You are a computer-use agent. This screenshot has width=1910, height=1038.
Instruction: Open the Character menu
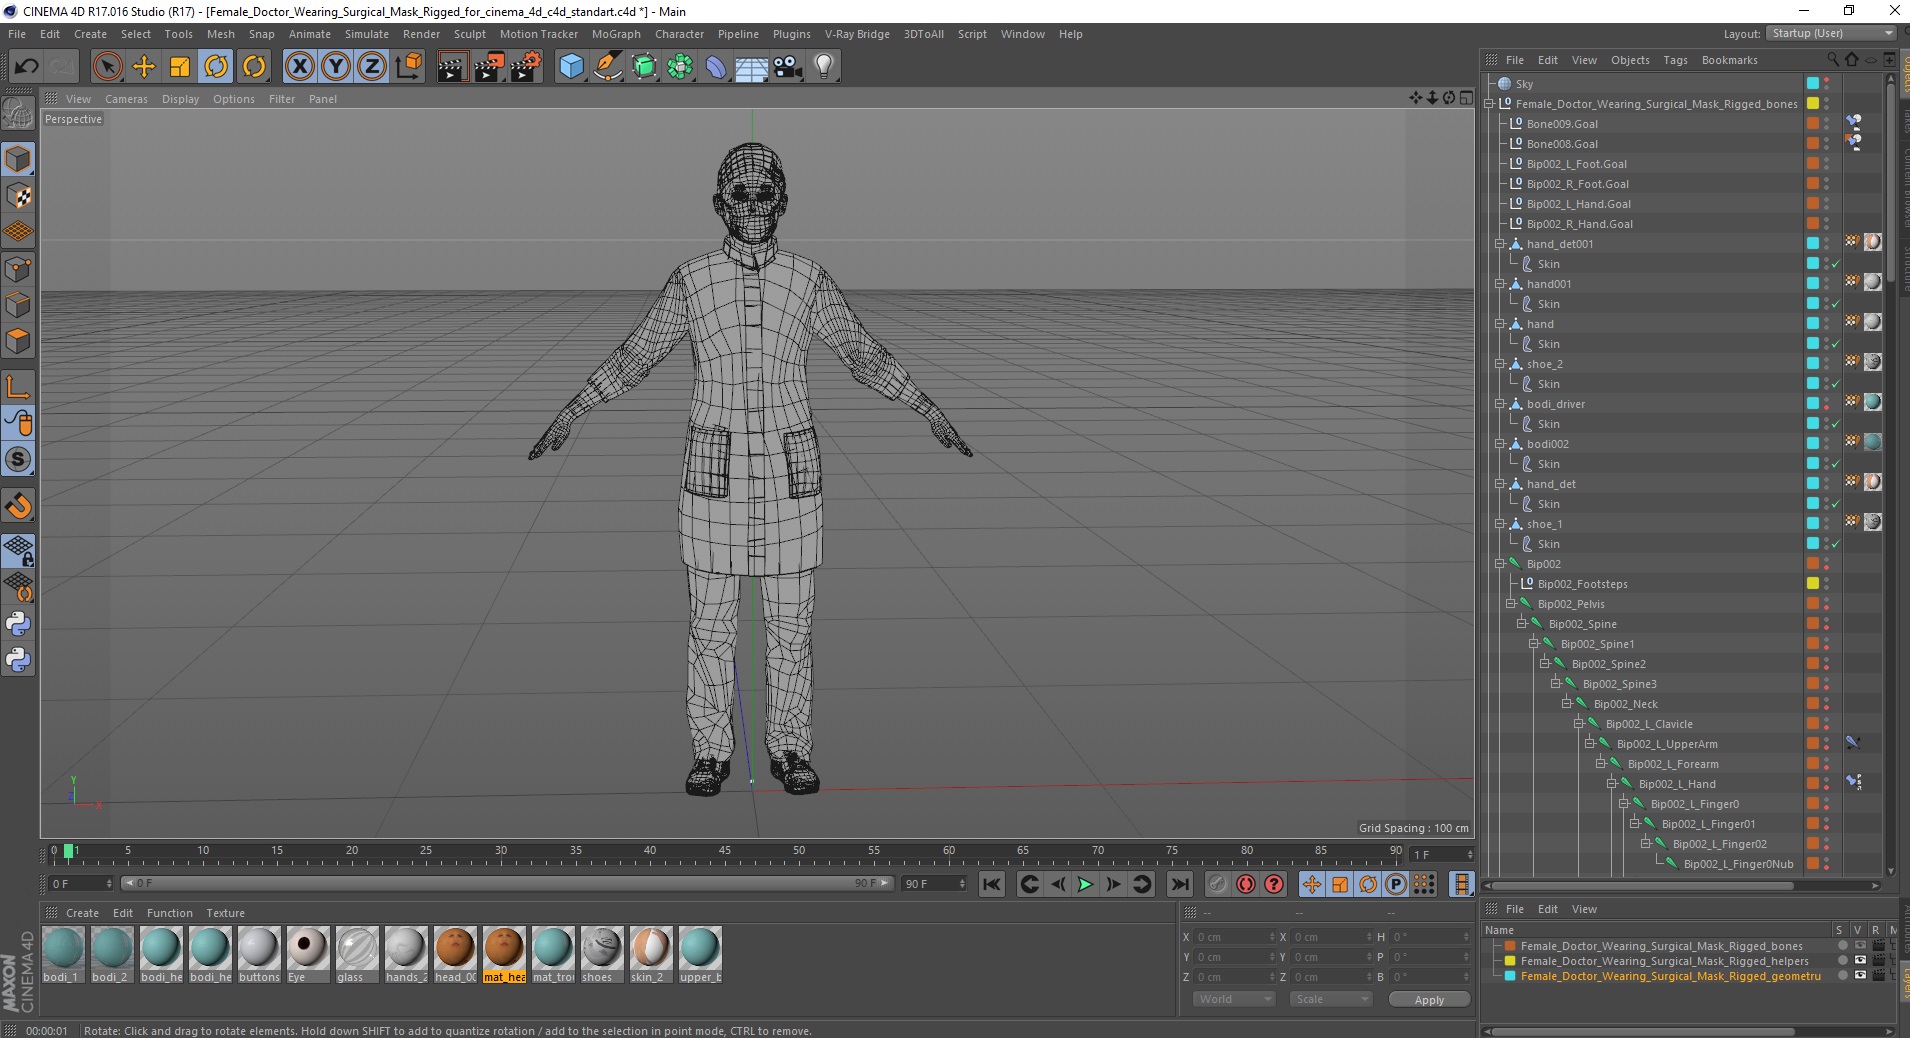pyautogui.click(x=680, y=34)
